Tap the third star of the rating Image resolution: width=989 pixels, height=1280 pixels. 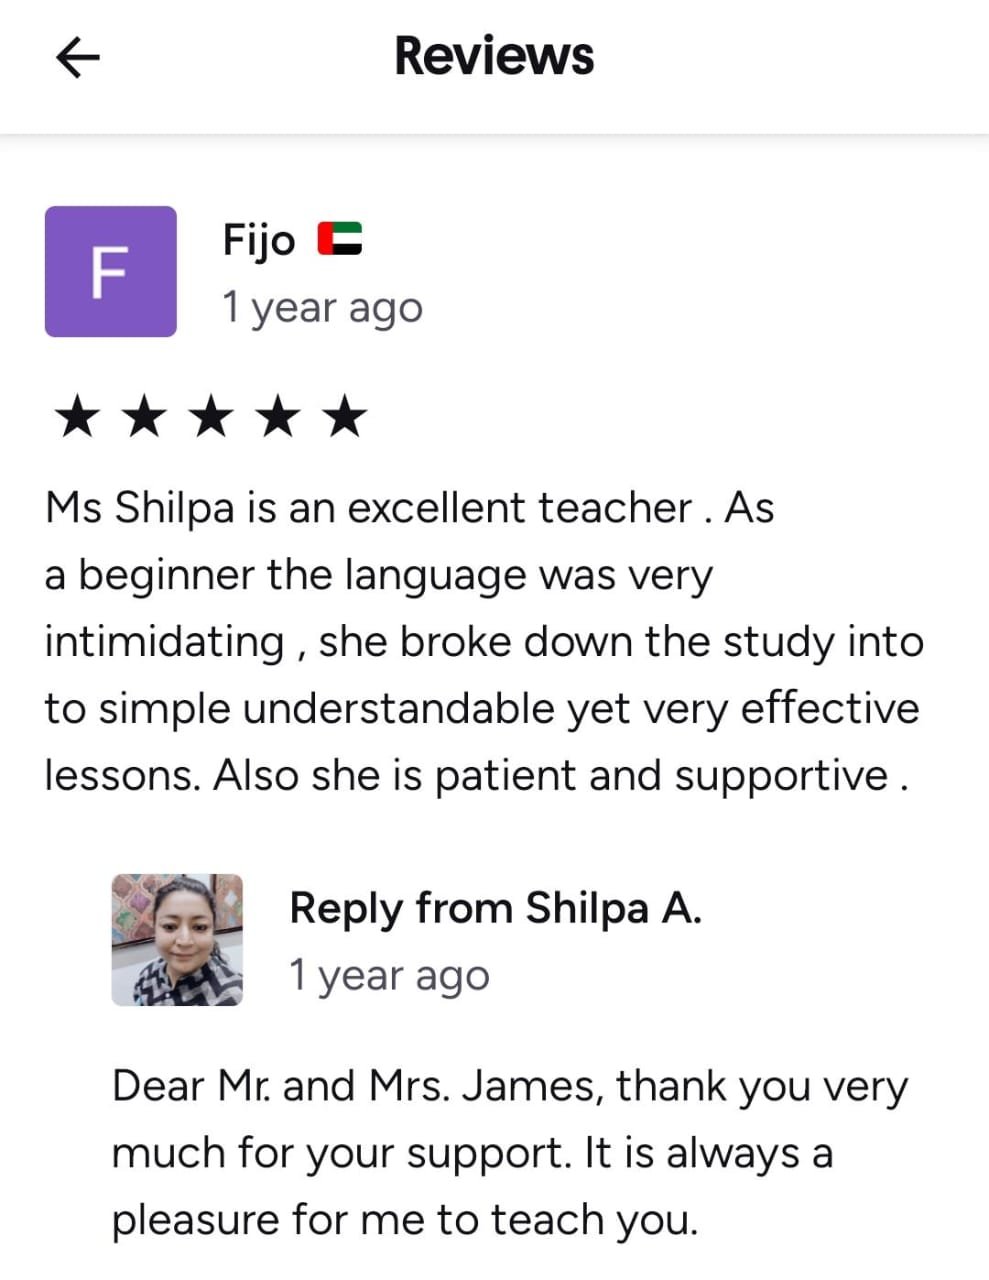click(x=211, y=416)
